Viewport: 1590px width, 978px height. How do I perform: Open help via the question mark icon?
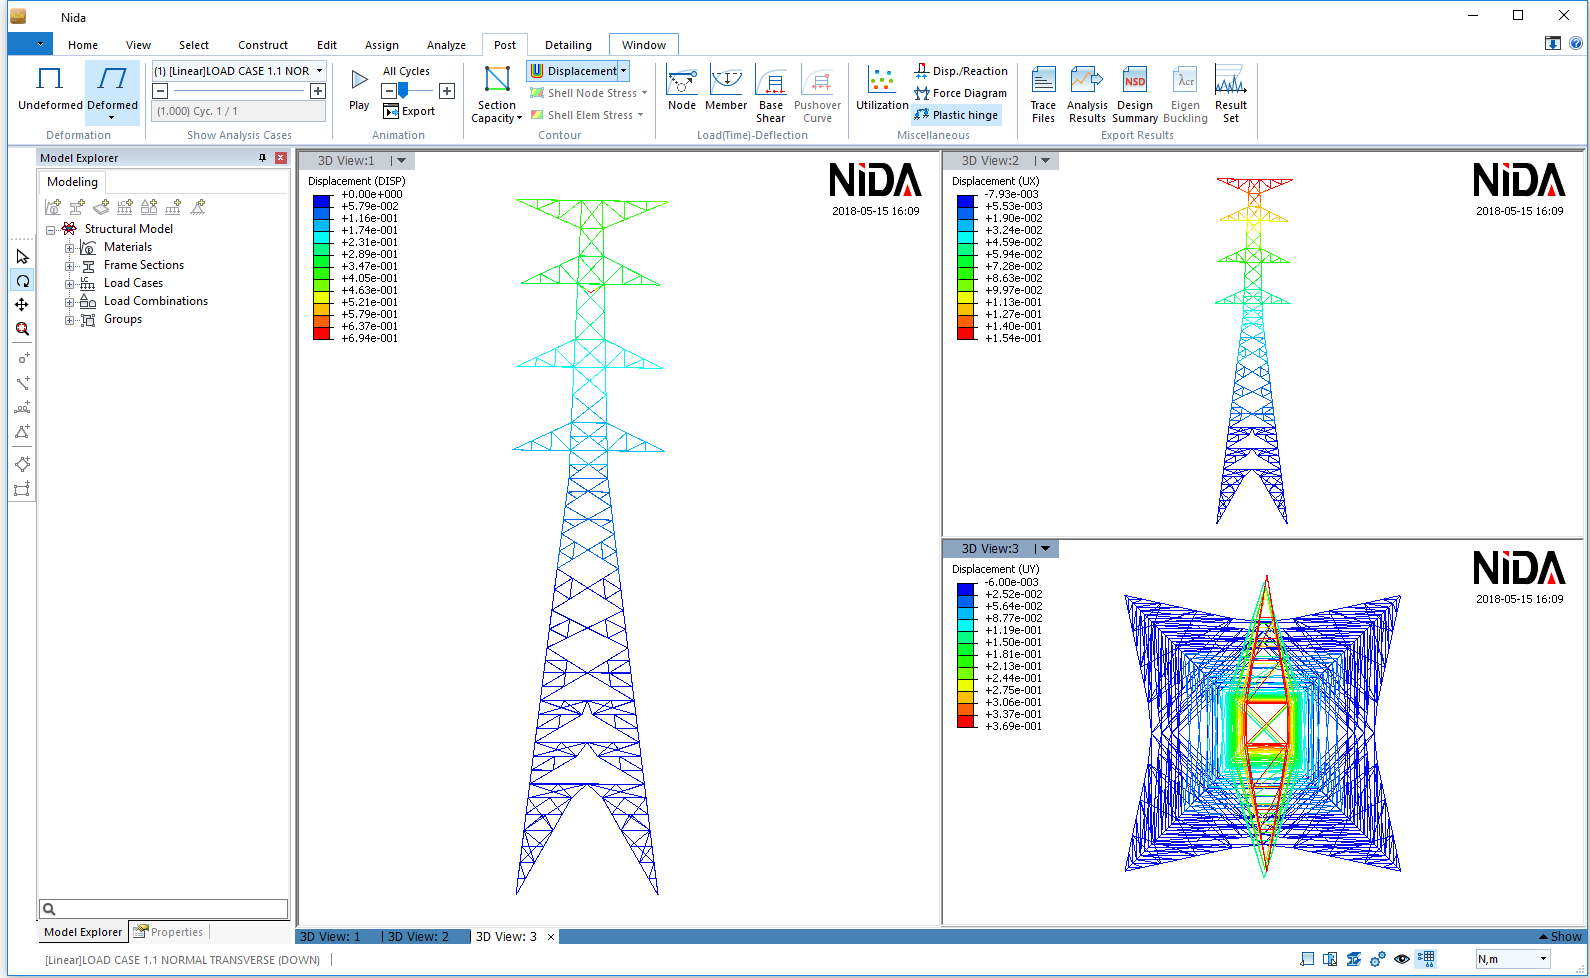click(1576, 43)
